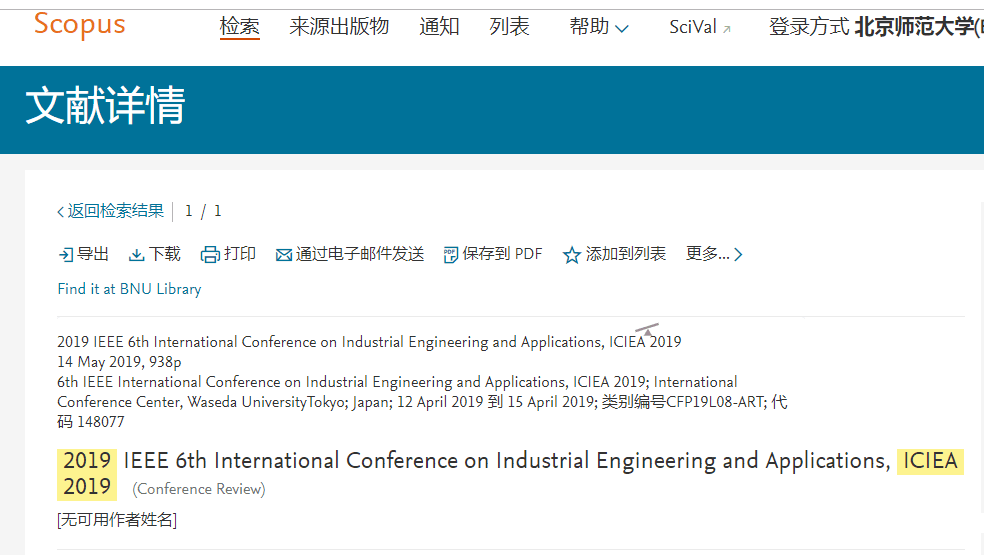This screenshot has width=984, height=555.
Task: Open the 检索 search tab
Action: tap(240, 27)
